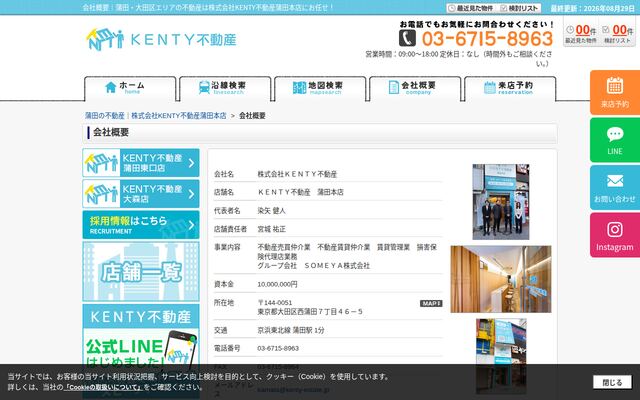Click chevron arrow on 大森店 banner
This screenshot has height=400, width=640.
click(x=191, y=194)
